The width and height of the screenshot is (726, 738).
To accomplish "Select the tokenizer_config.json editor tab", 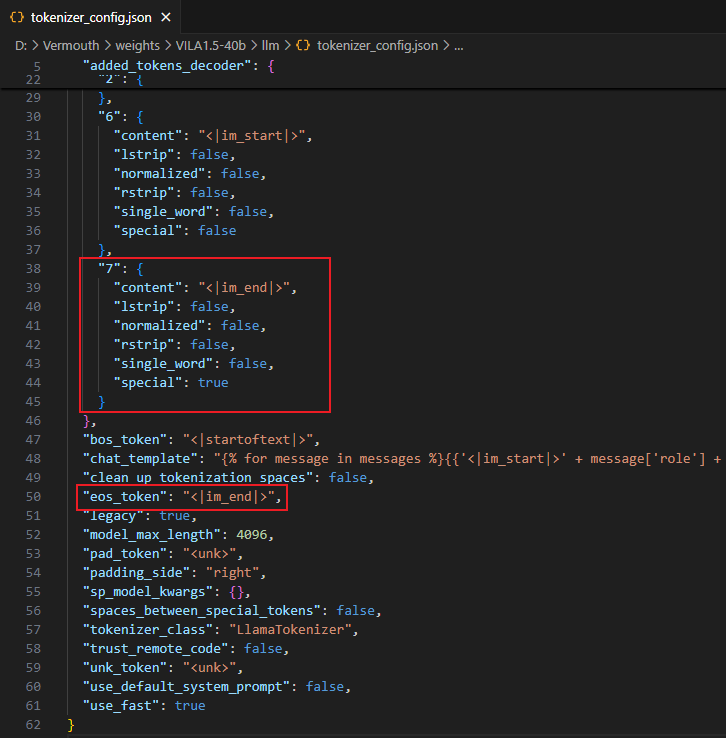I will coord(90,17).
